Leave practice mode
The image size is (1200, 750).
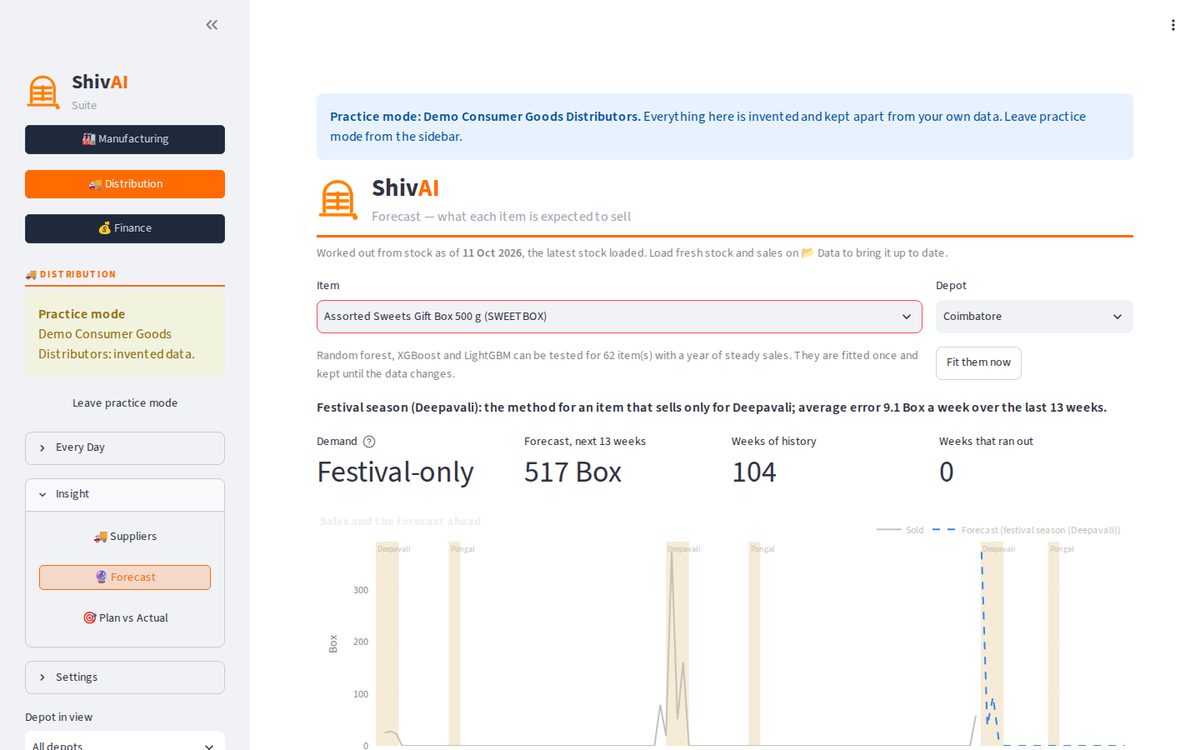click(125, 403)
